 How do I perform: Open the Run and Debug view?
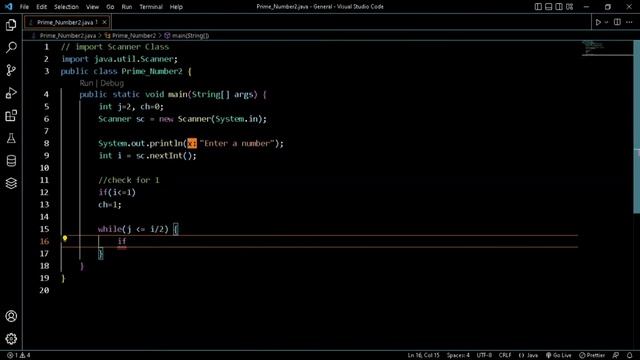pos(11,93)
